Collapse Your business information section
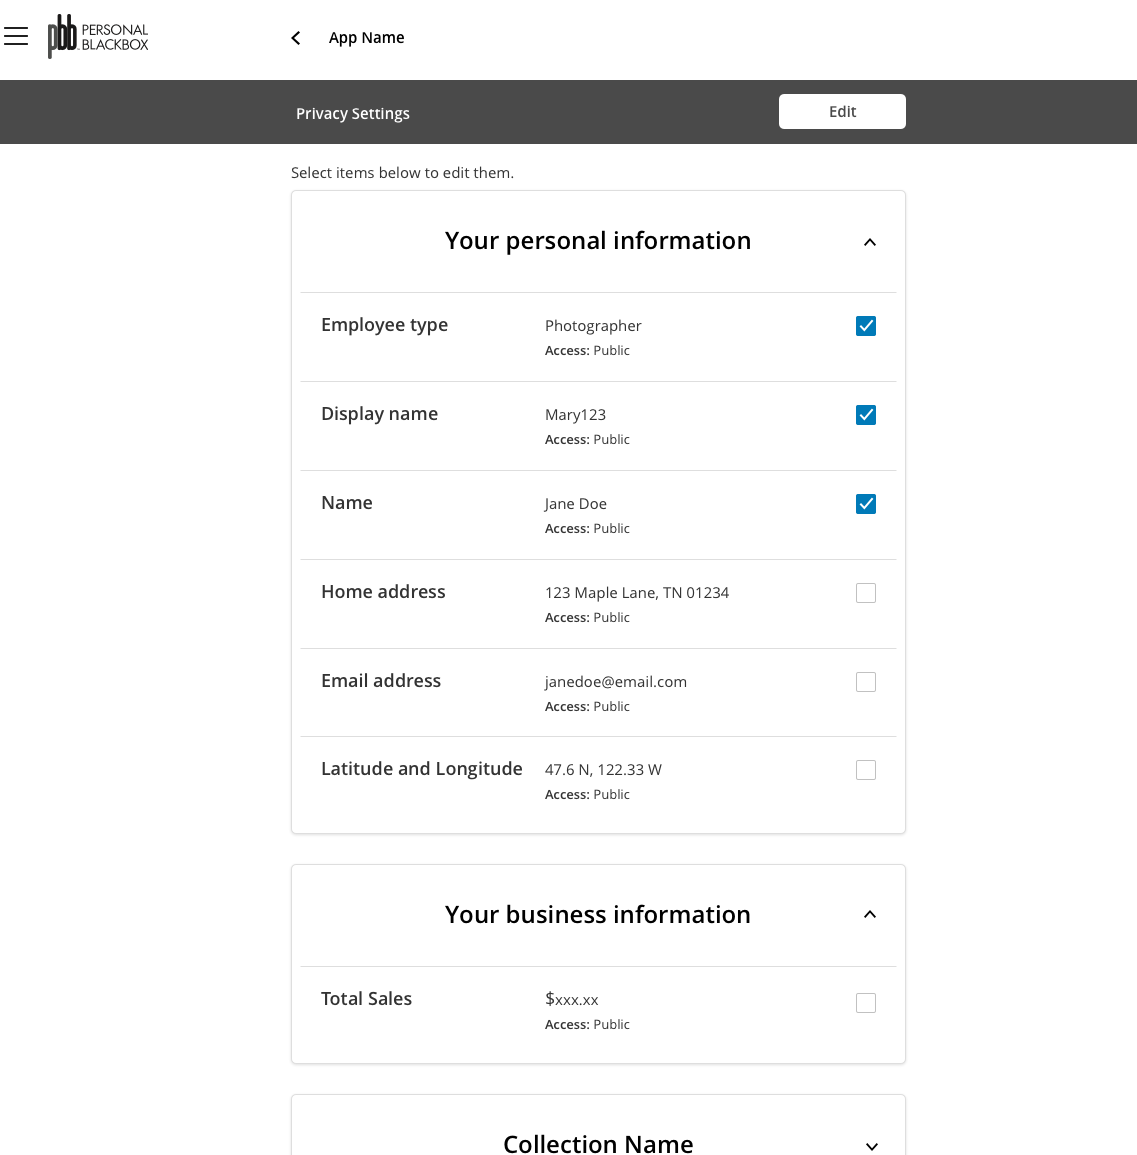Image resolution: width=1137 pixels, height=1155 pixels. click(870, 914)
